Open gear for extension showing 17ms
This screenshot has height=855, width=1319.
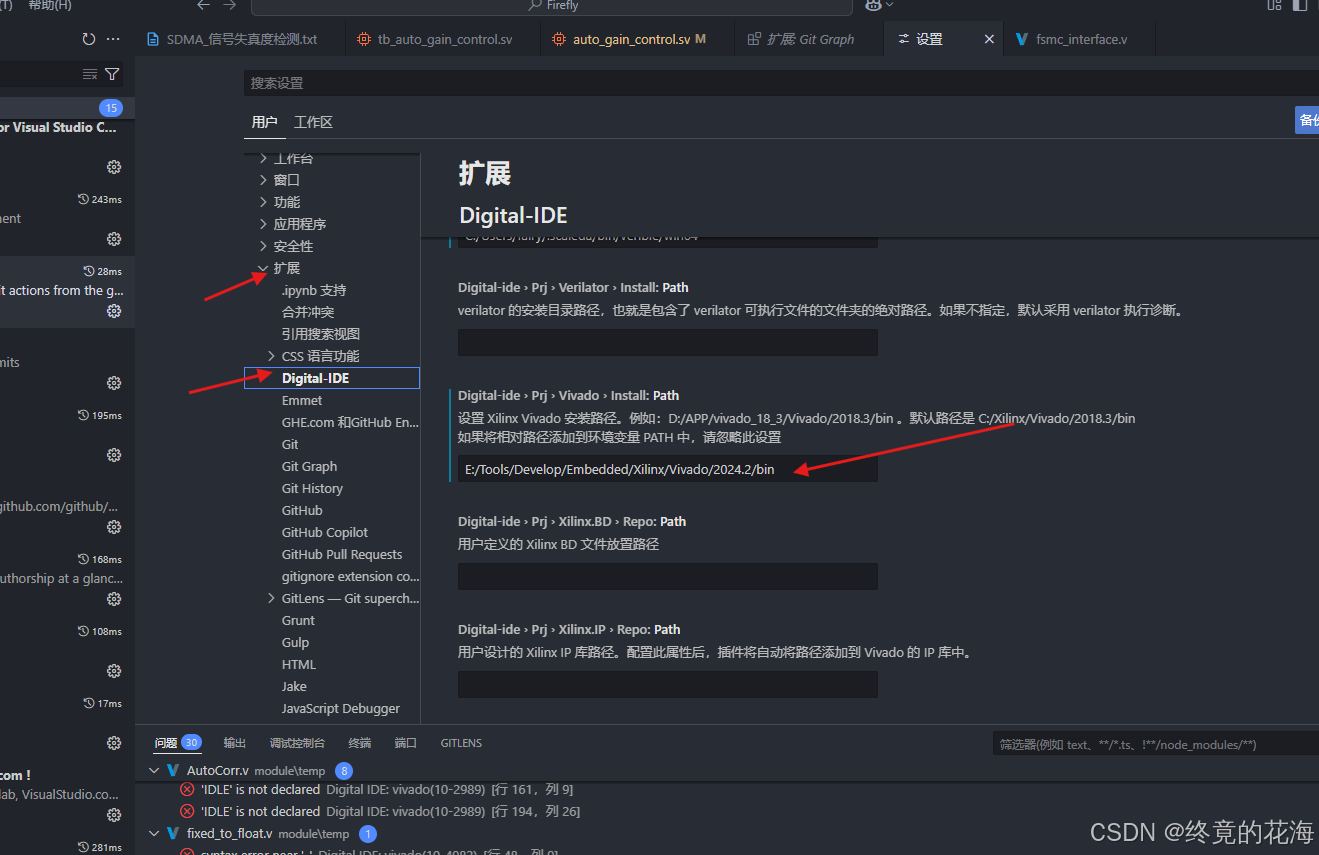click(x=114, y=743)
